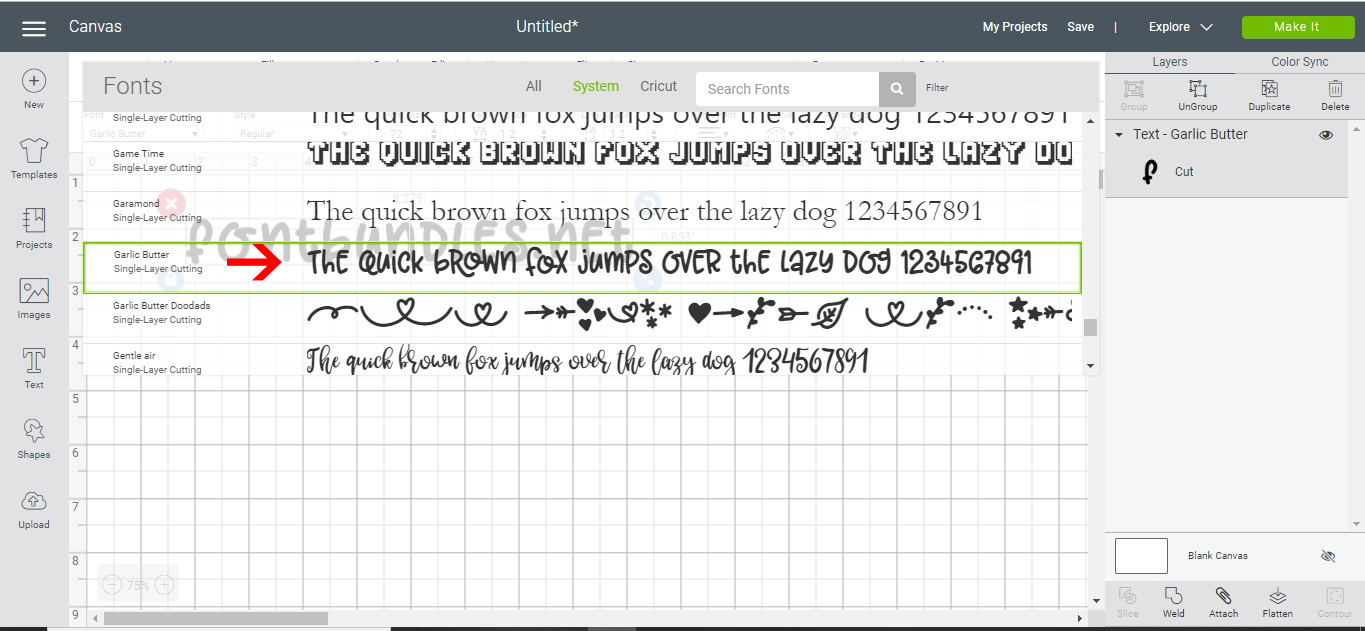This screenshot has height=631, width=1365.
Task: Open the Projects panel
Action: pyautogui.click(x=34, y=228)
